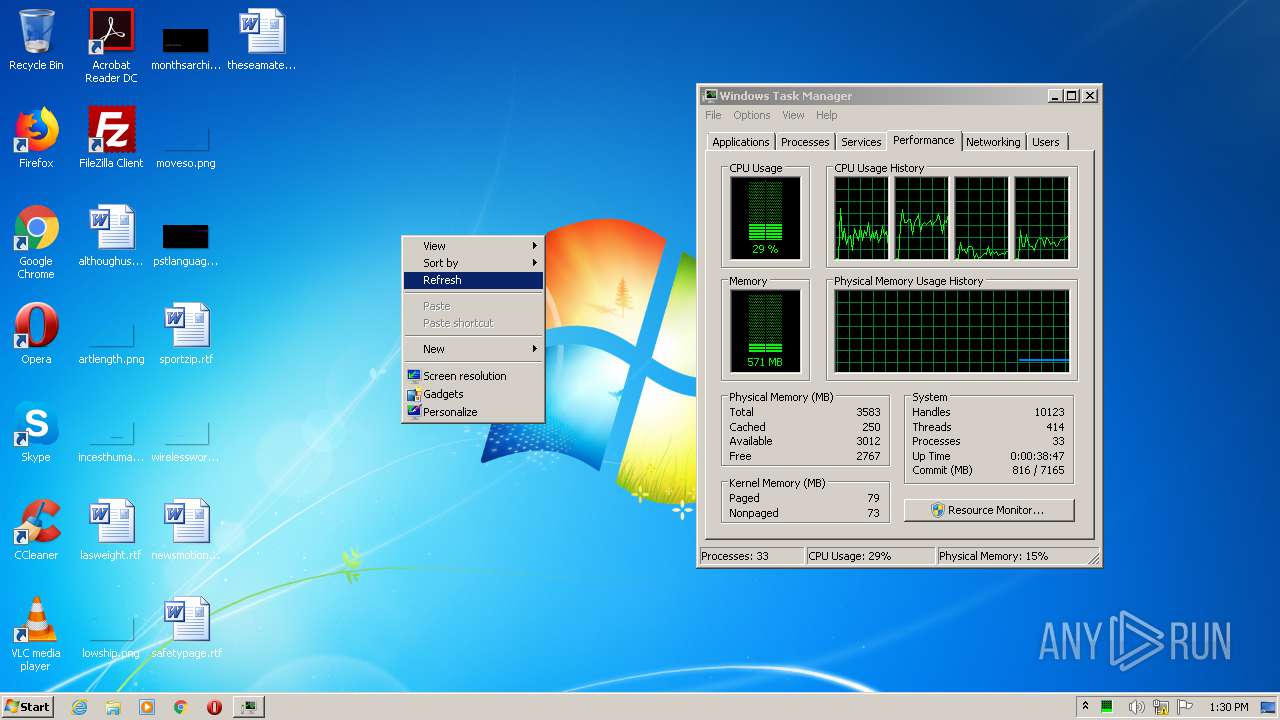Open Acrobat Reader DC desktop icon
The image size is (1280, 720).
click(x=111, y=46)
